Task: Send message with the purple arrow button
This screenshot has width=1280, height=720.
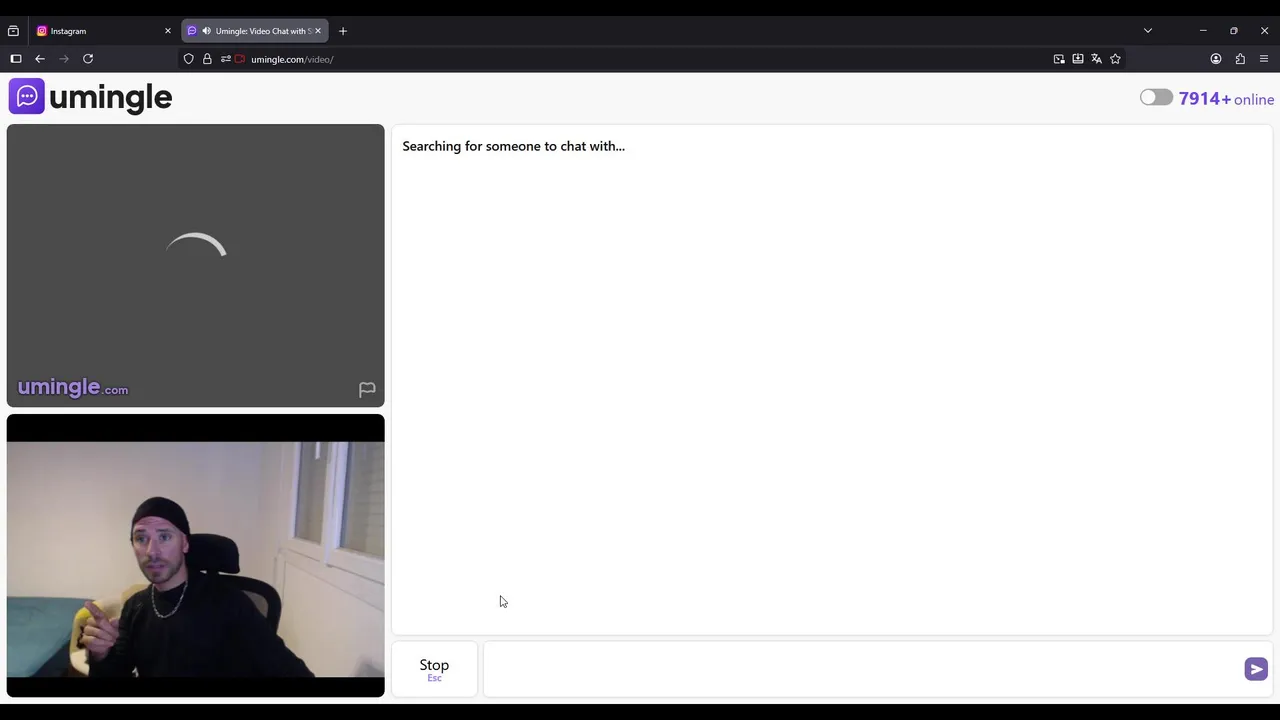Action: point(1256,669)
